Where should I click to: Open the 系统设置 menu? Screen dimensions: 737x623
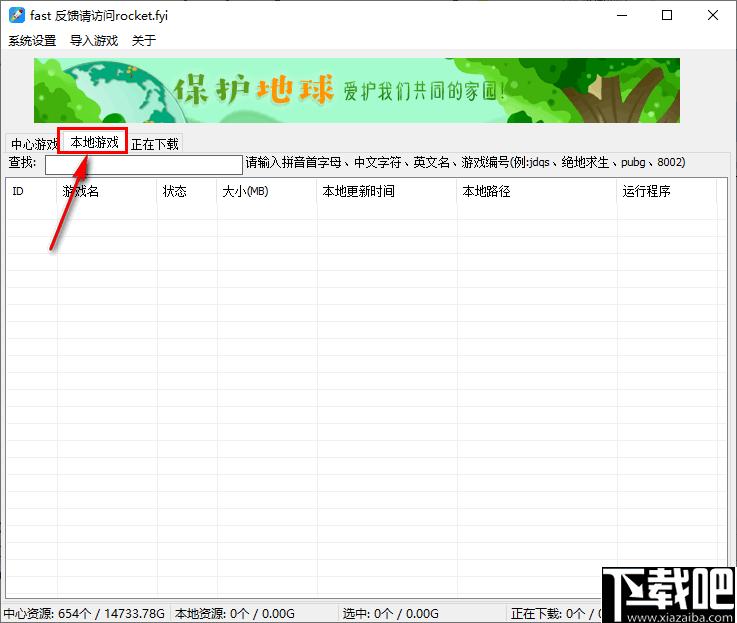(32, 40)
